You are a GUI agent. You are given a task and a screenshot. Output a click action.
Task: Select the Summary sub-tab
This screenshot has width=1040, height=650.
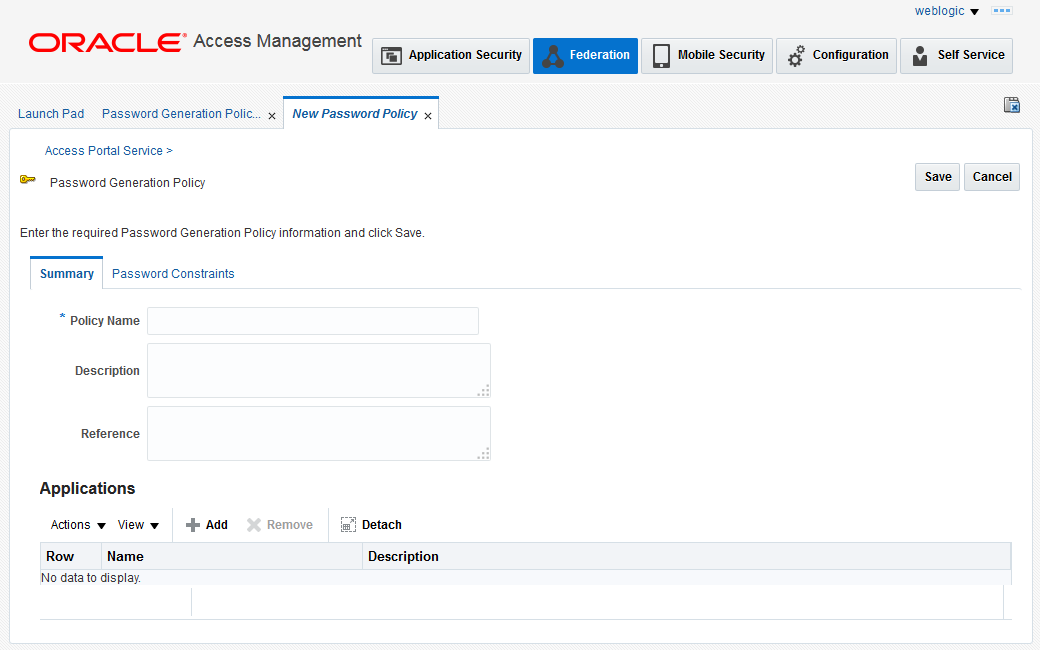point(66,273)
